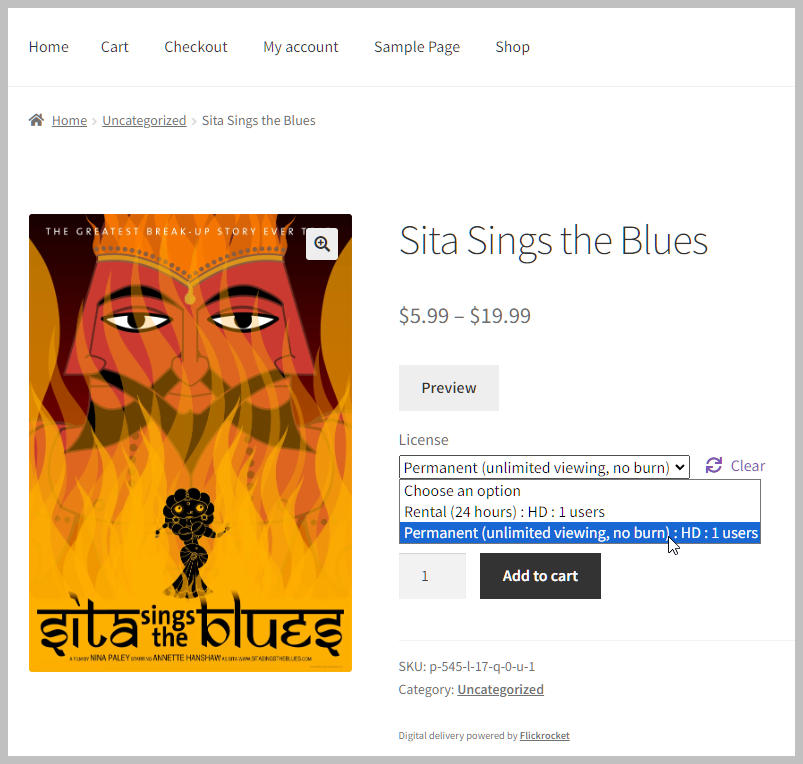Screen dimensions: 803x764
Task: Click the refresh arrows icon beside Clear
Action: (713, 465)
